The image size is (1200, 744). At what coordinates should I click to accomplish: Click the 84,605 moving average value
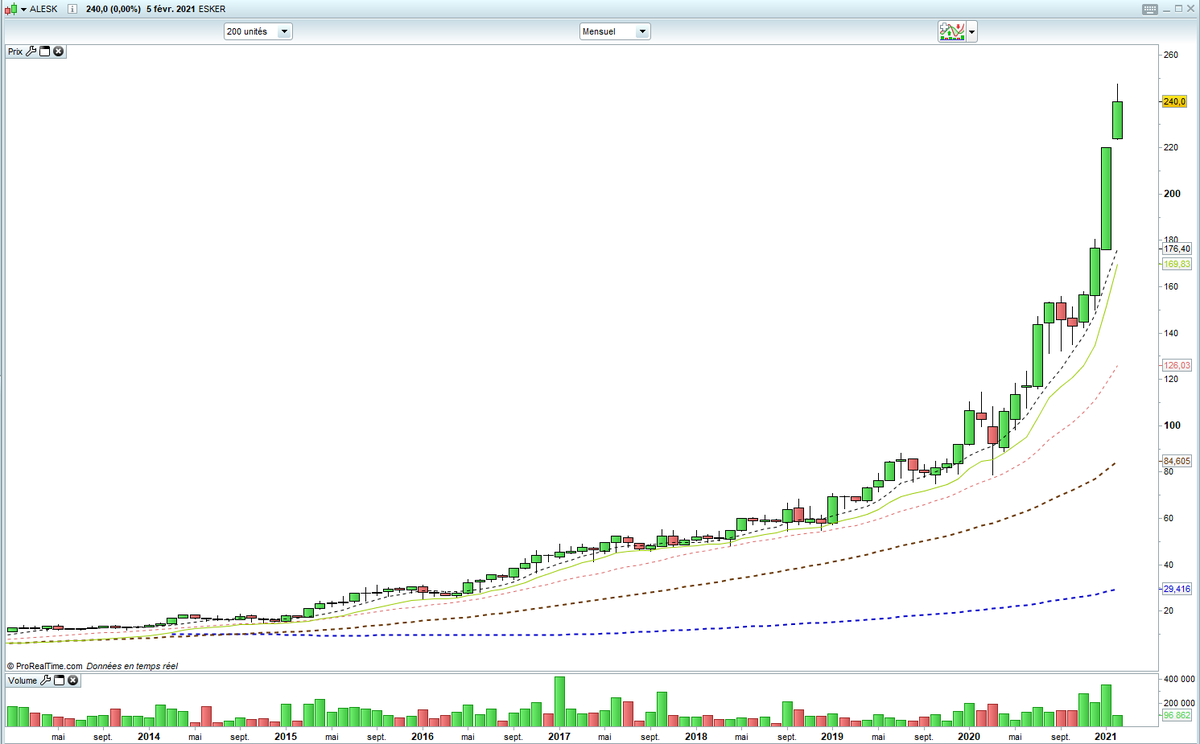tap(1177, 461)
